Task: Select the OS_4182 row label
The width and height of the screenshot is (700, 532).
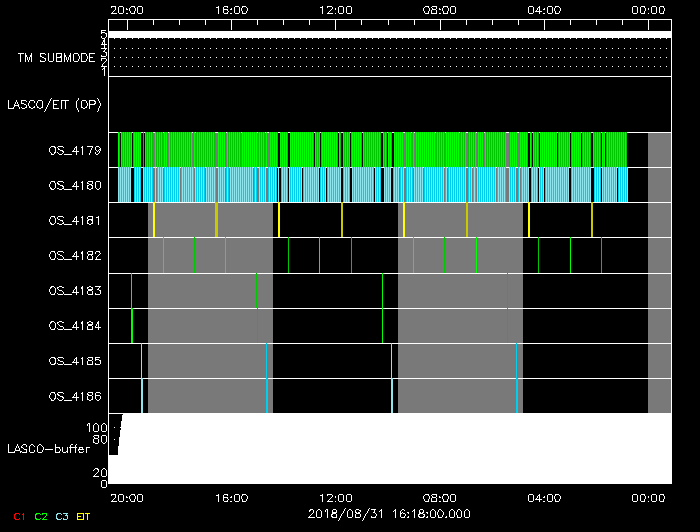Action: click(x=75, y=256)
